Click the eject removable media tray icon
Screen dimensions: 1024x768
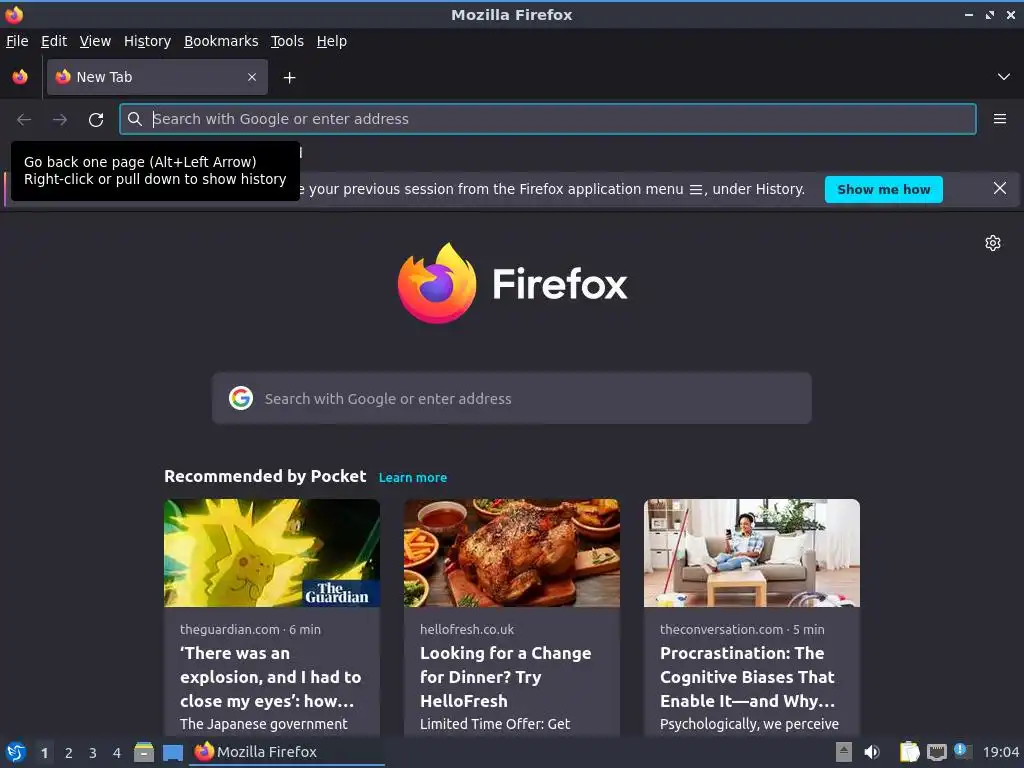tap(844, 752)
